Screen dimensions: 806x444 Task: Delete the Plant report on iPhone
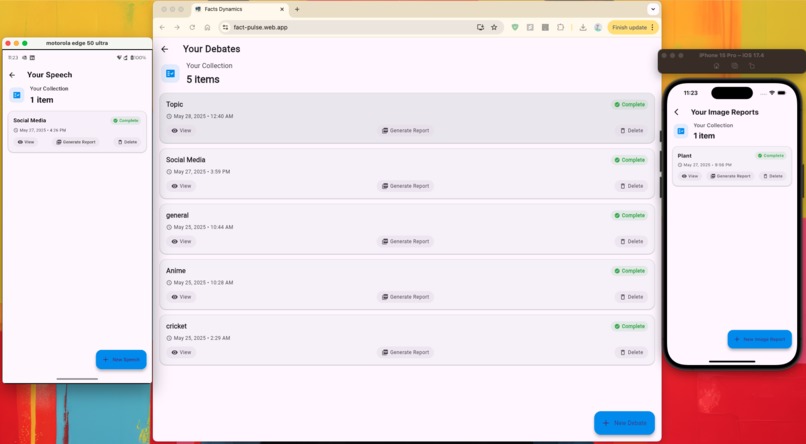[773, 176]
